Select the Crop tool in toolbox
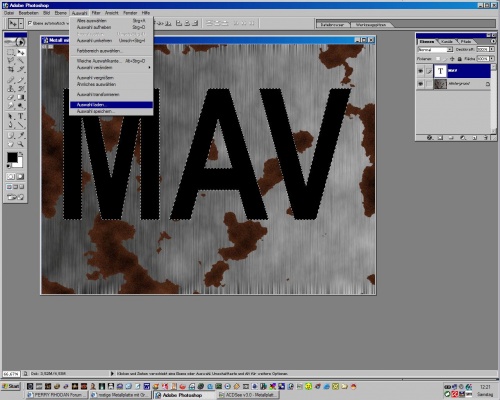 pos(11,69)
